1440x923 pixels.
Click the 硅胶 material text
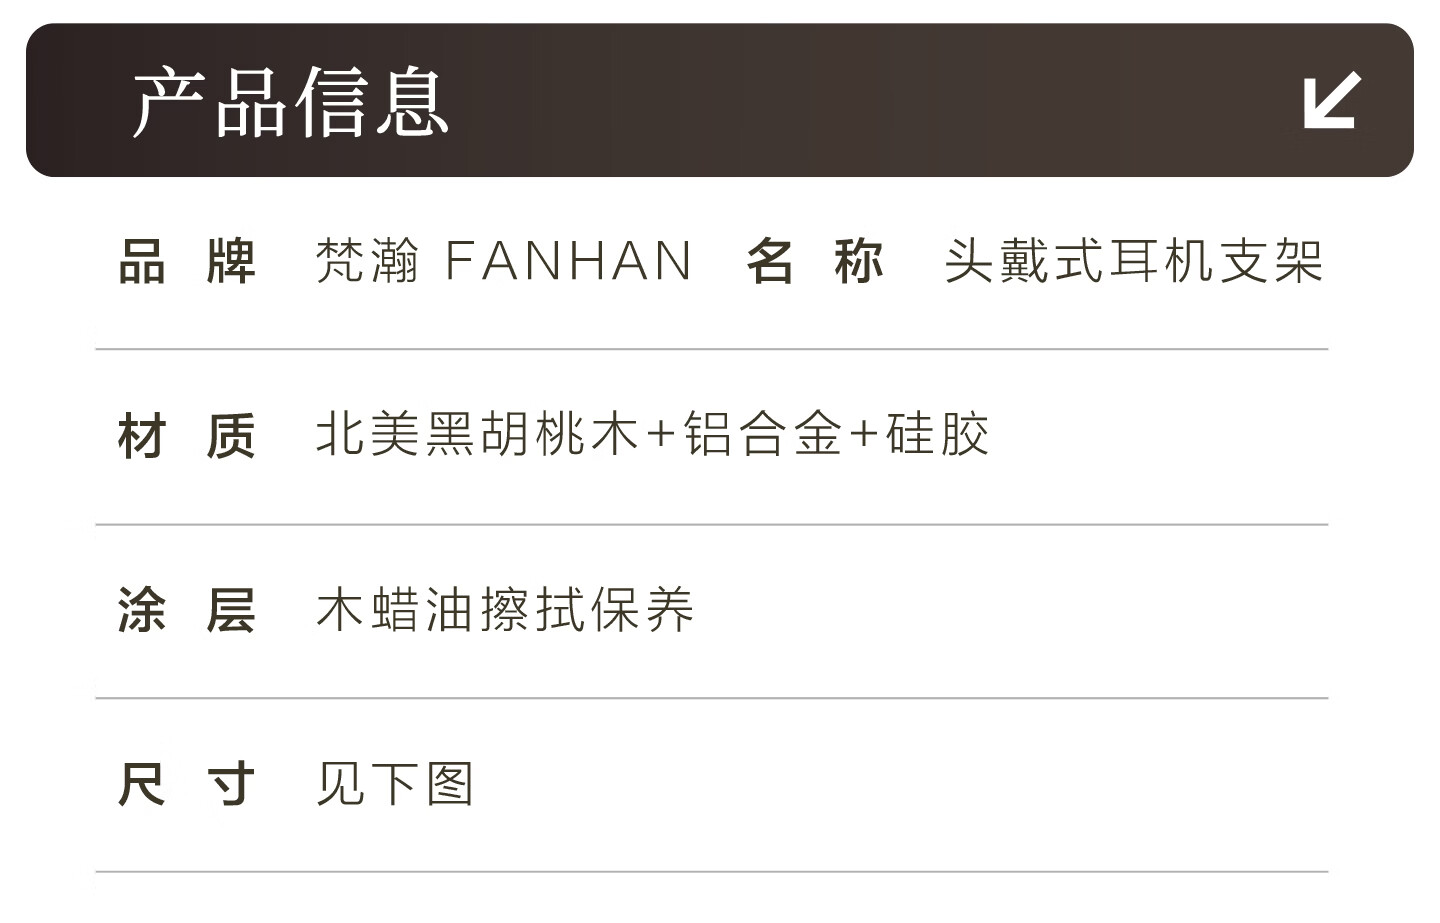(938, 435)
